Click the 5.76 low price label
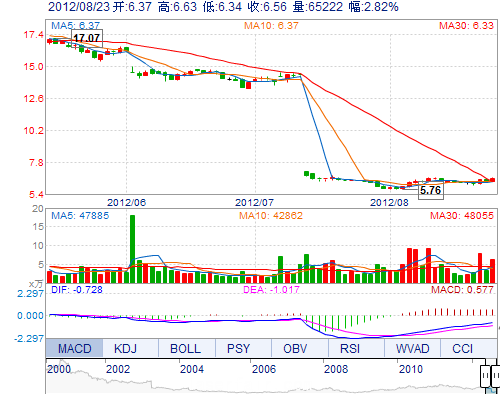This screenshot has width=500, height=394. pyautogui.click(x=431, y=190)
